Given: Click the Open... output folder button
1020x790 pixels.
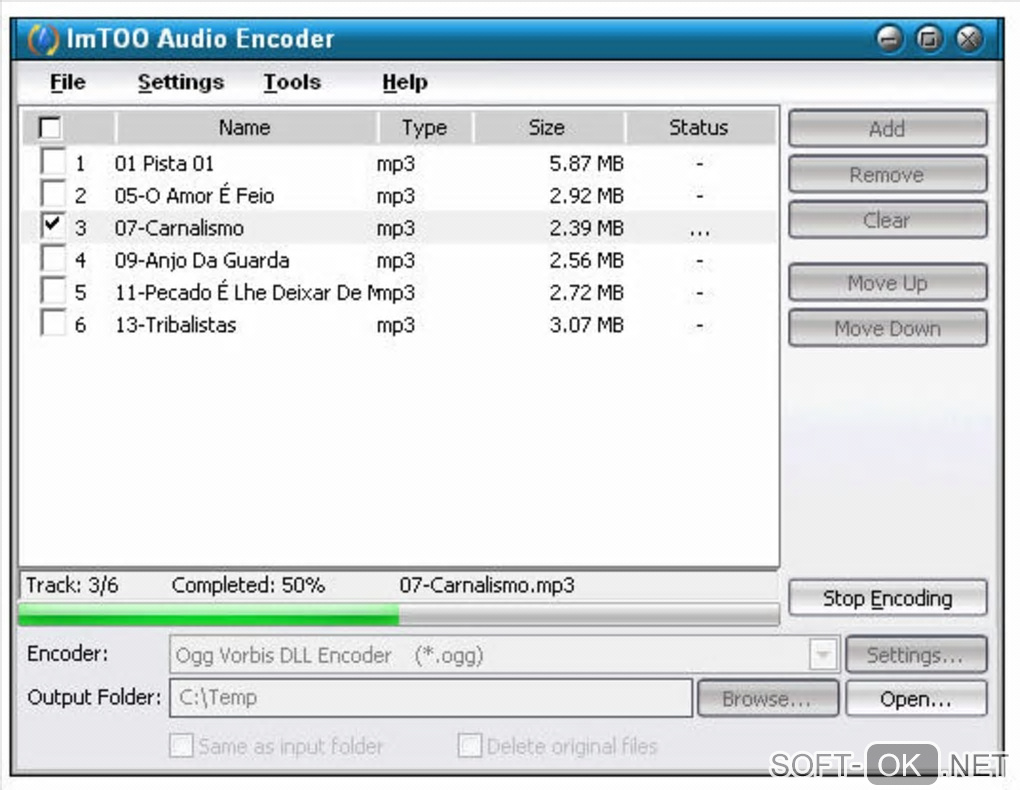Looking at the screenshot, I should (x=916, y=699).
